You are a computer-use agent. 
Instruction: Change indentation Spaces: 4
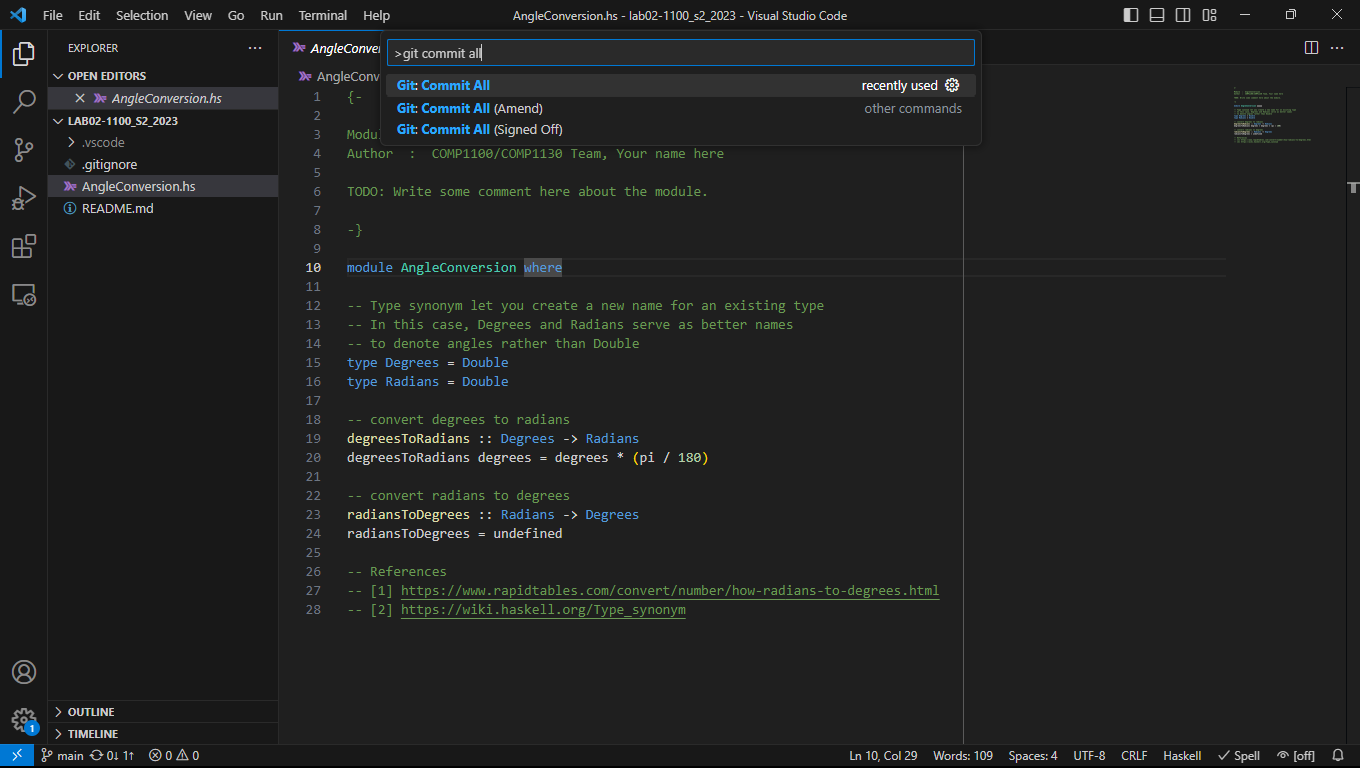point(1033,756)
